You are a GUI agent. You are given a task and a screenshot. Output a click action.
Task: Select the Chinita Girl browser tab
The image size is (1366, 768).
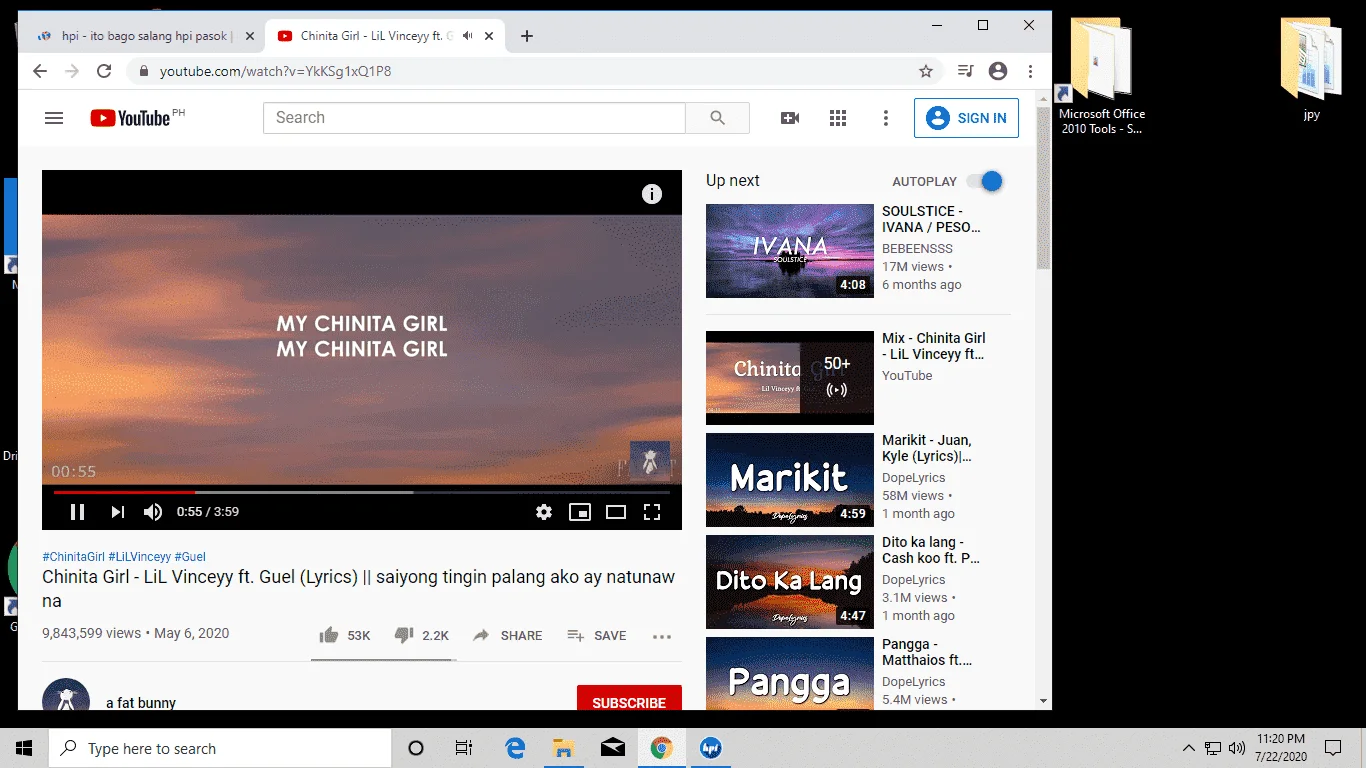click(x=387, y=36)
